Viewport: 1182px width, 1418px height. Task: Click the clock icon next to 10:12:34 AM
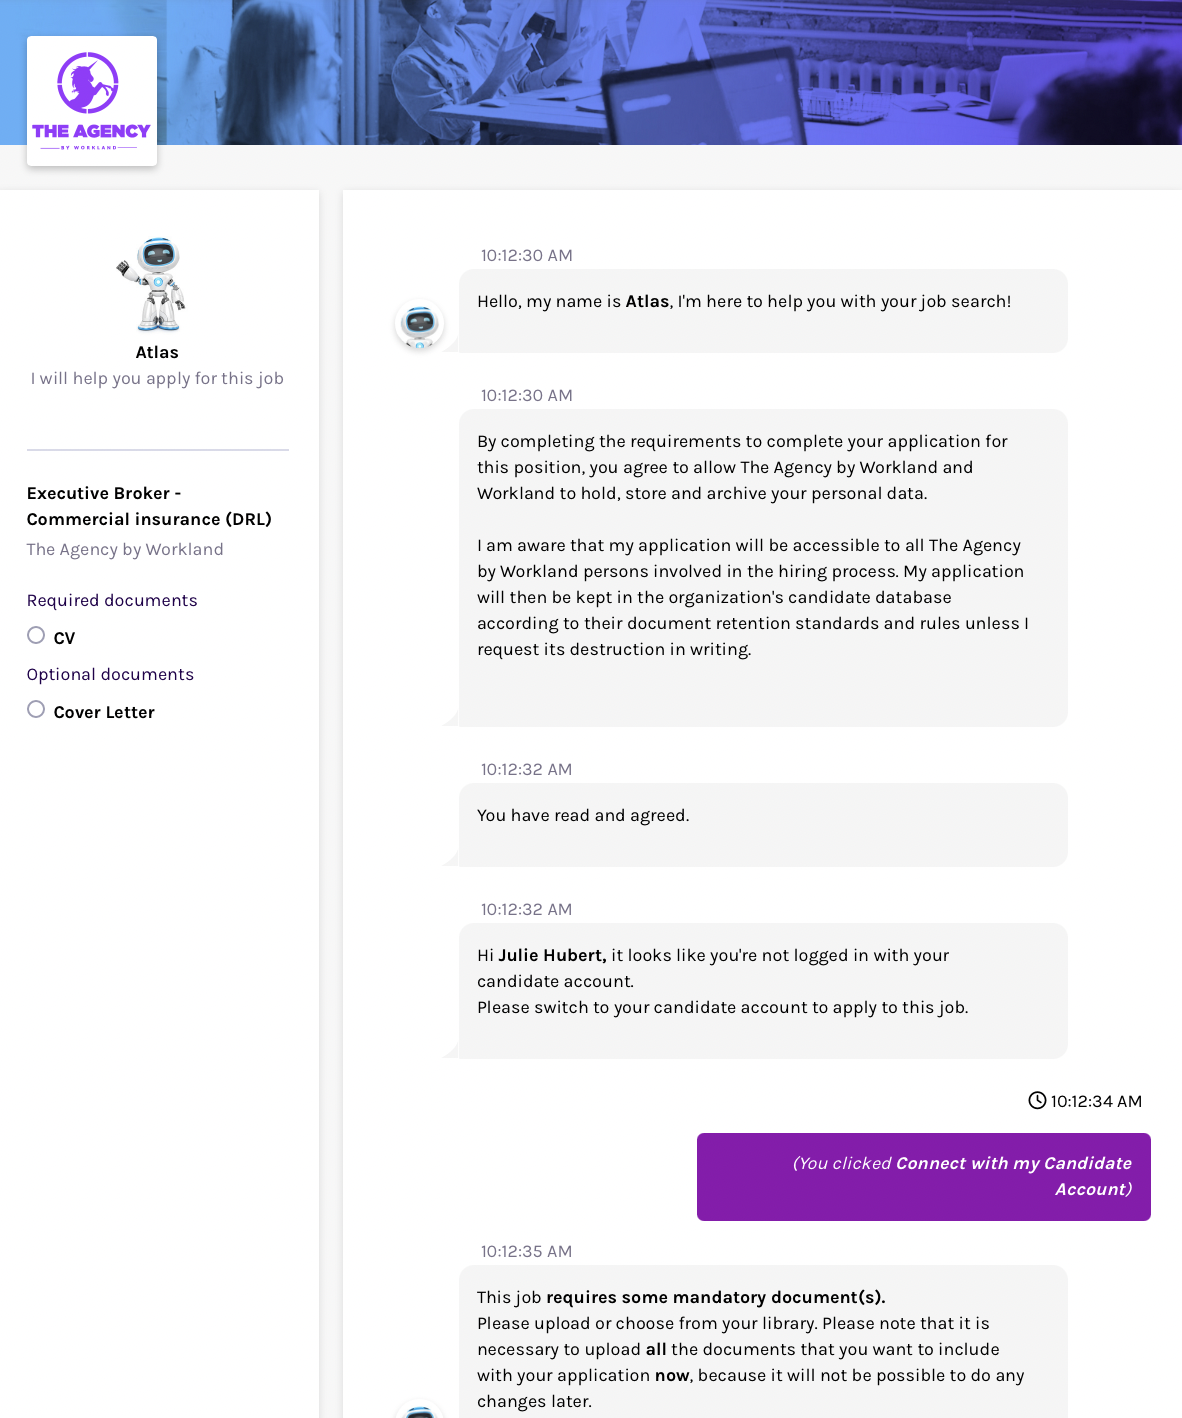tap(1037, 1101)
